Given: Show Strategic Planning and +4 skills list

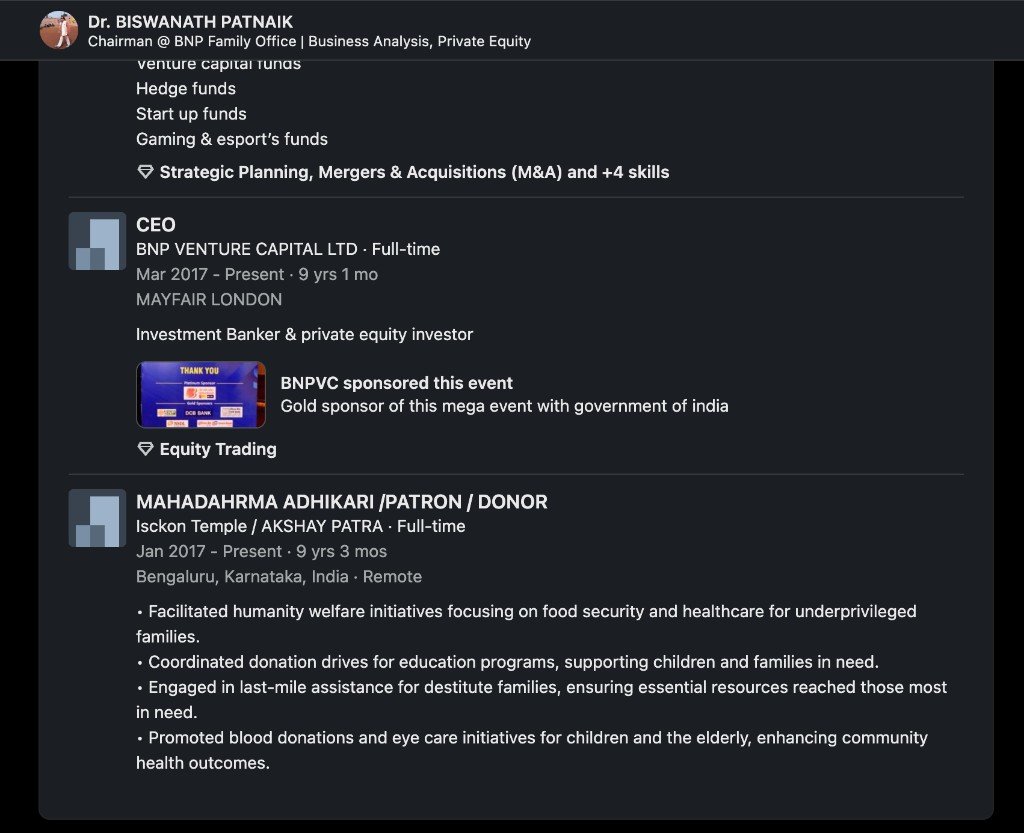Looking at the screenshot, I should pos(414,172).
